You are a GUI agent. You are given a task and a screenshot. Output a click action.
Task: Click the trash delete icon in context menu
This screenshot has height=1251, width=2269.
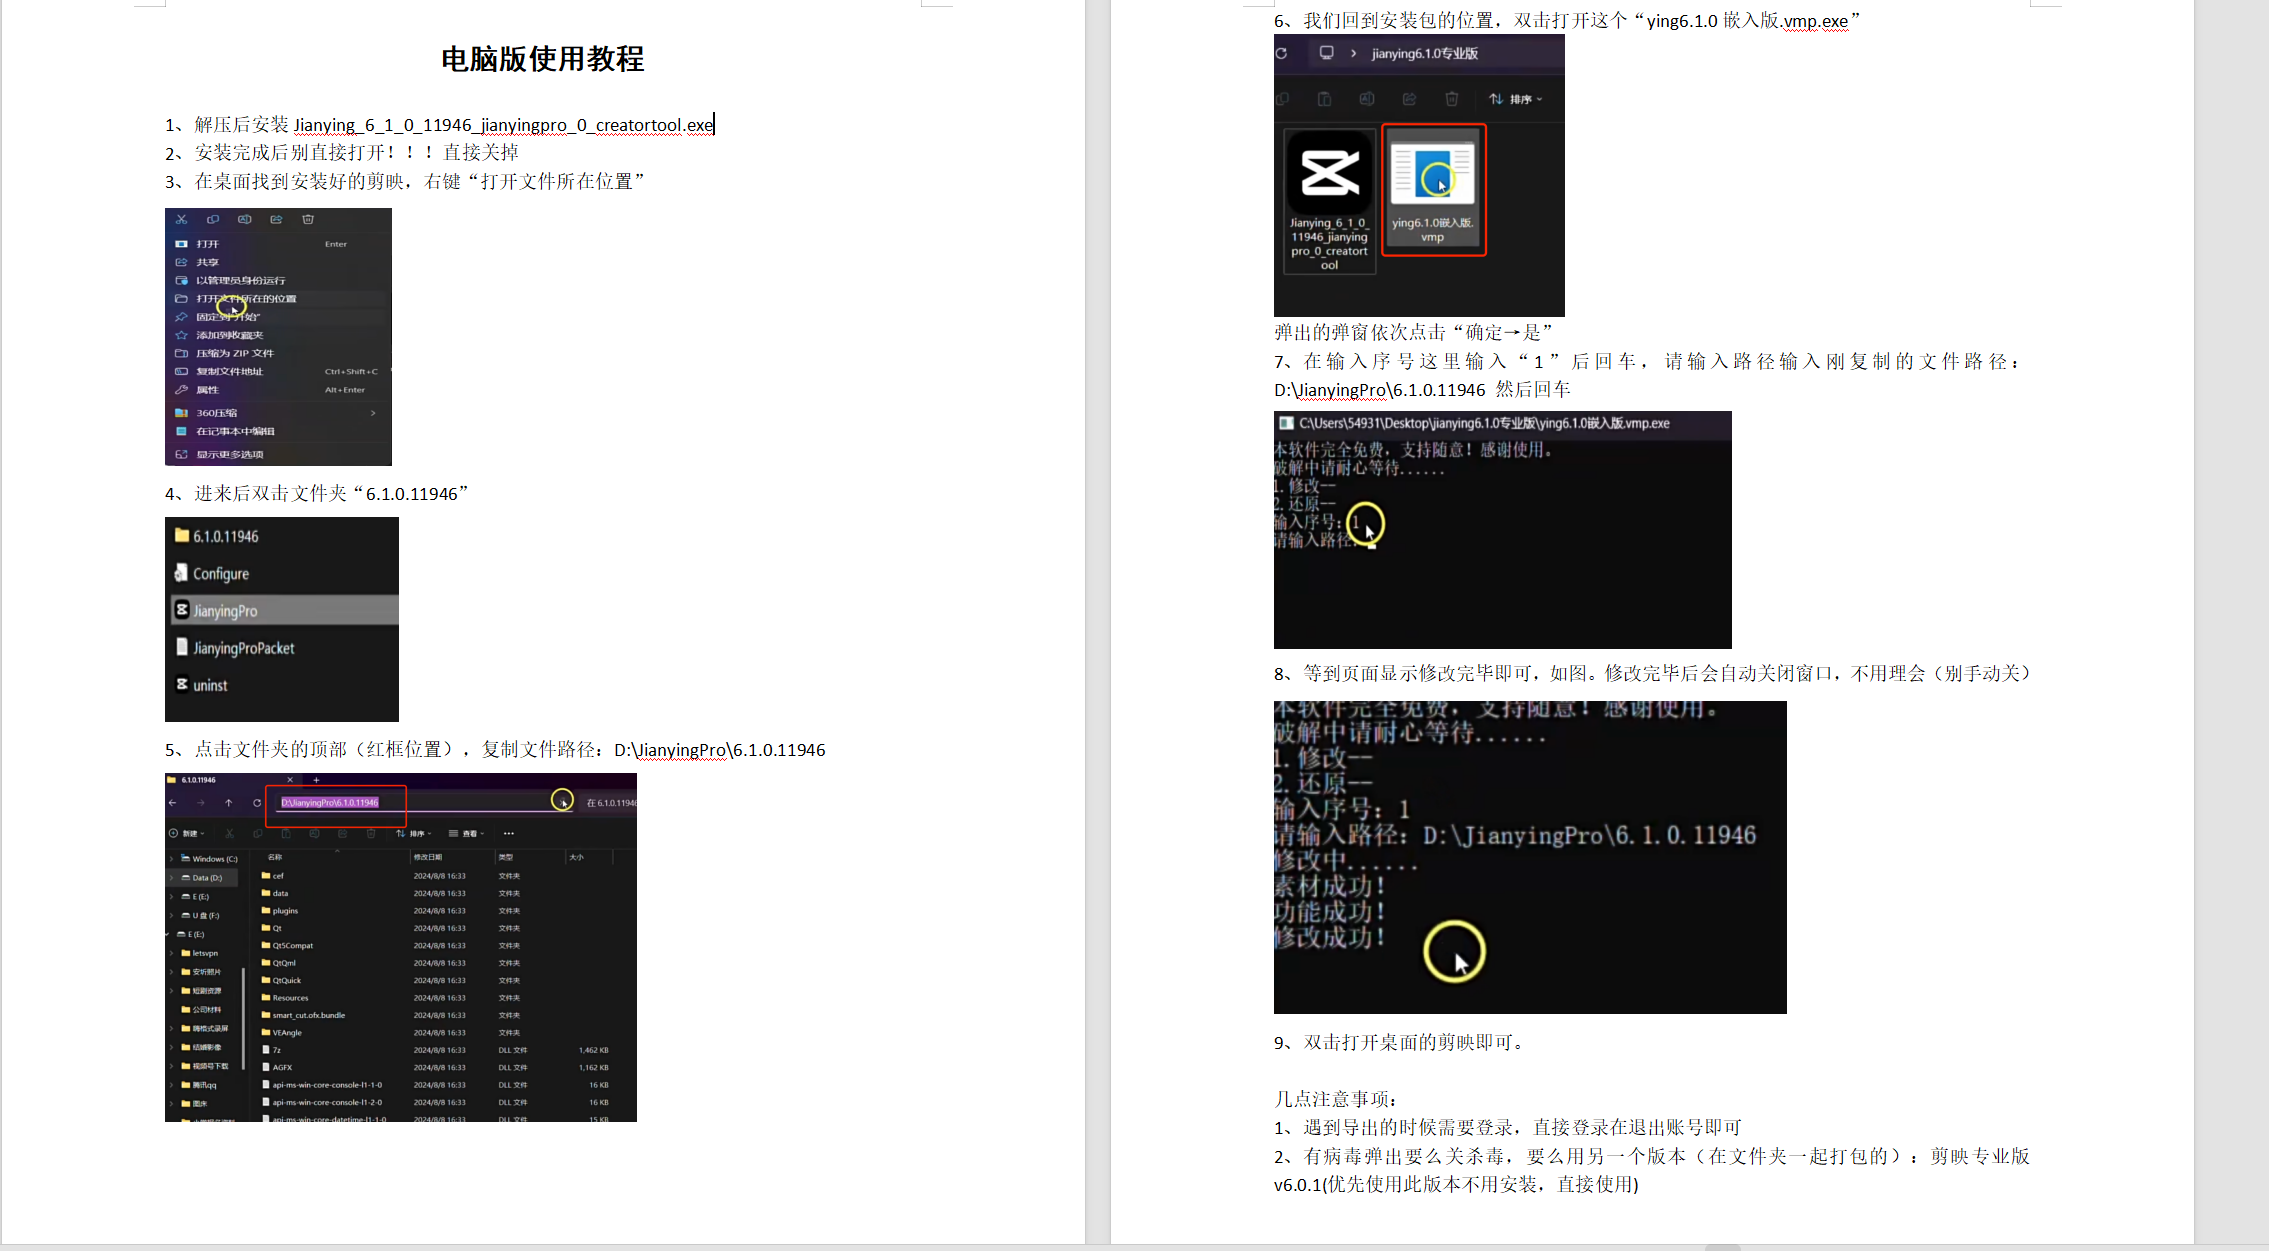coord(308,219)
